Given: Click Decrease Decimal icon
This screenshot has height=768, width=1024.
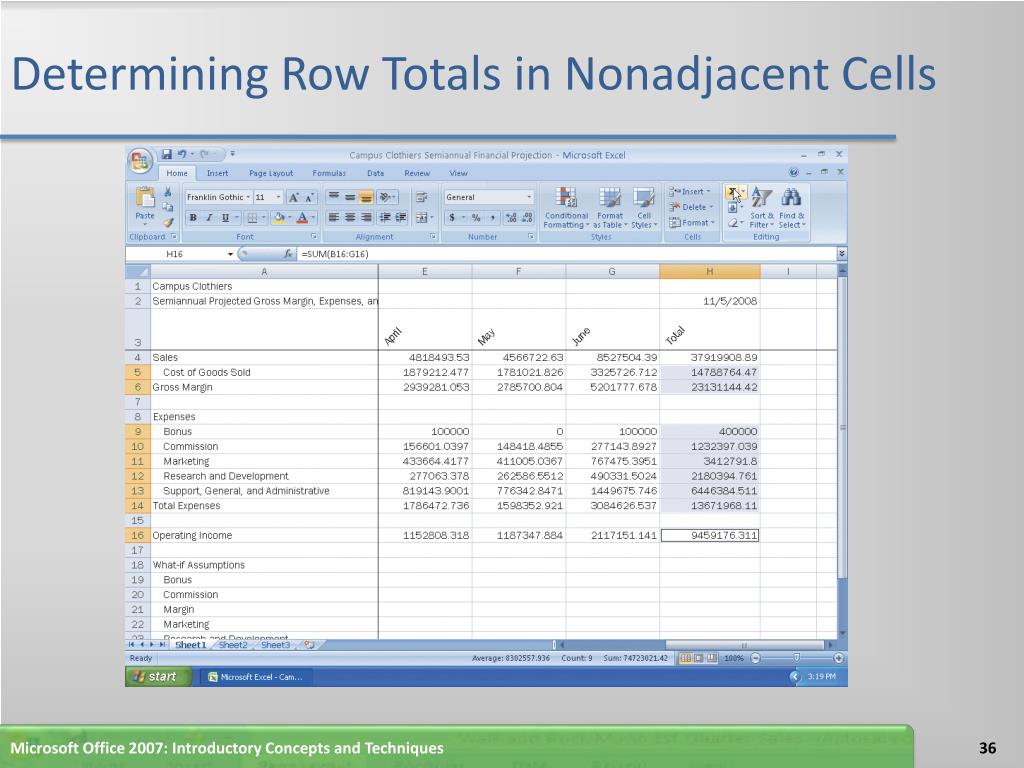Looking at the screenshot, I should coord(528,217).
